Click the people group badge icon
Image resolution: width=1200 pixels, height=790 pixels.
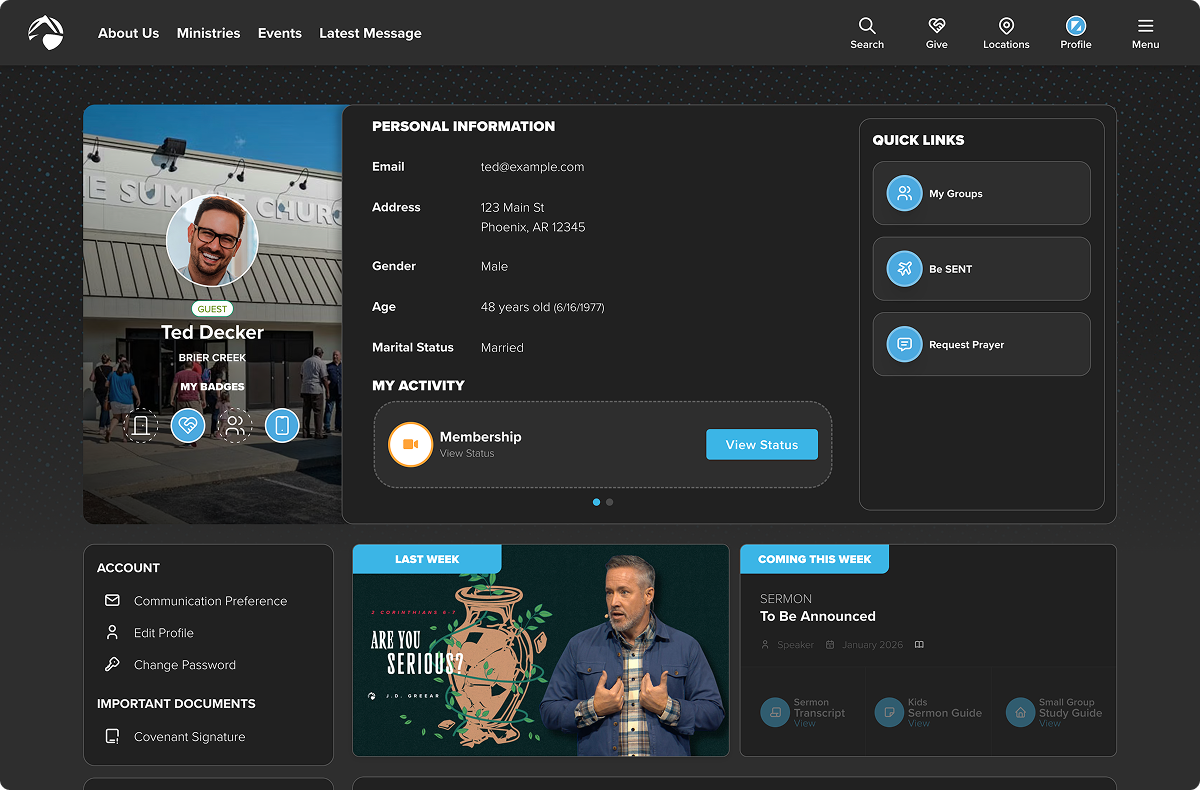click(235, 425)
